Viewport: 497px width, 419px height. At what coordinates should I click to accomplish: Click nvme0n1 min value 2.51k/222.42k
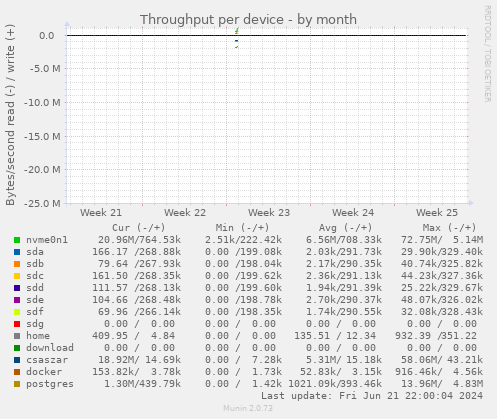(x=243, y=240)
